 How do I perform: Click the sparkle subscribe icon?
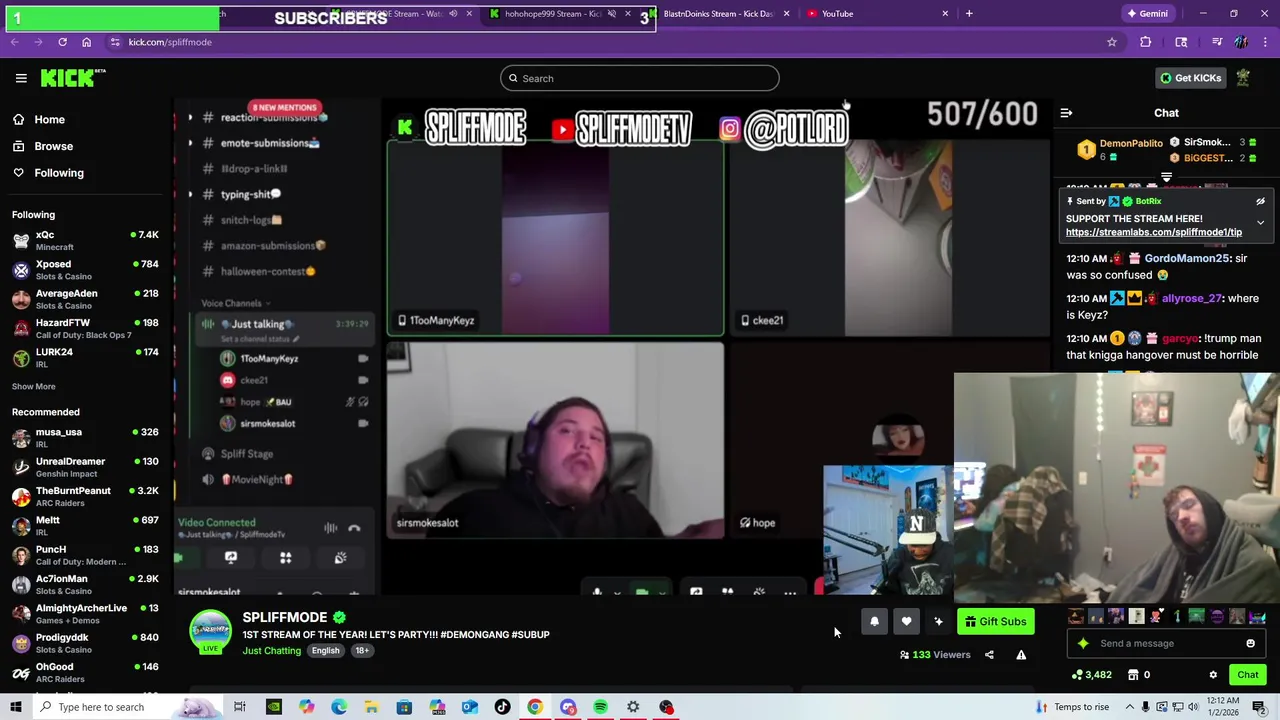coord(938,622)
